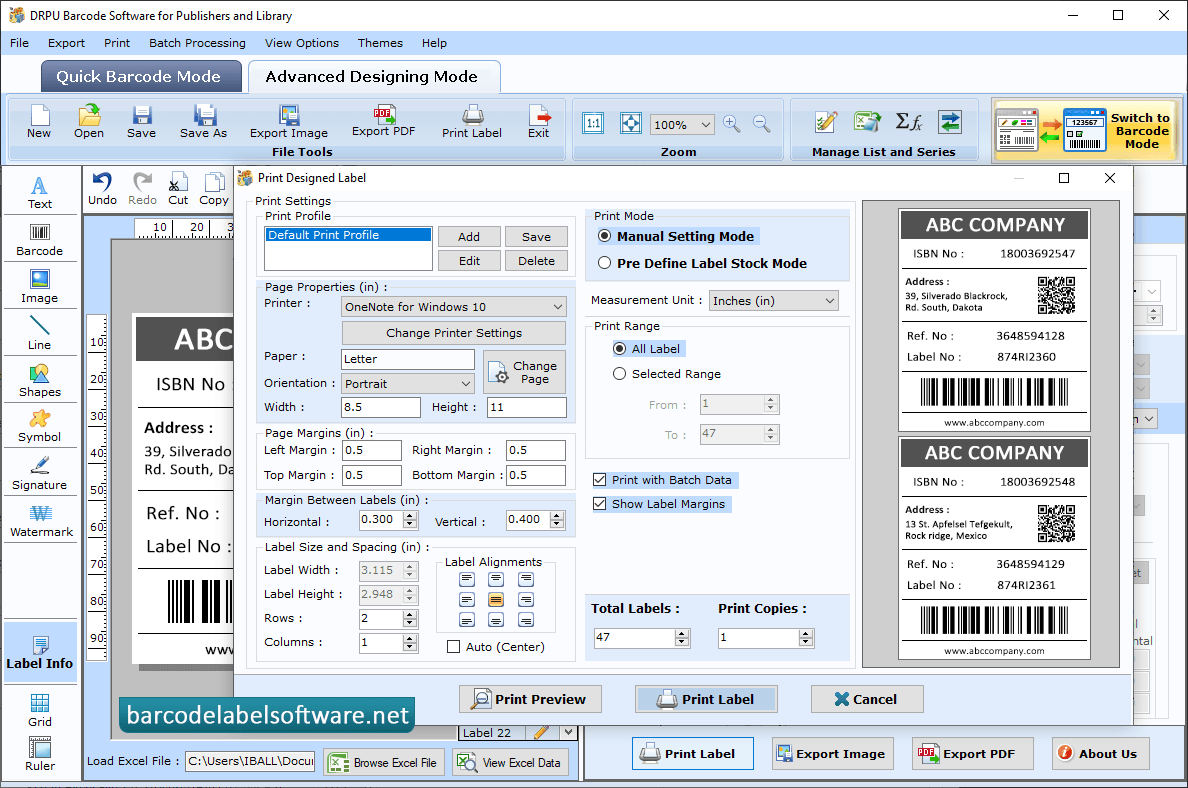1188x788 pixels.
Task: Enable Auto (Center) alignment checkbox
Action: point(453,646)
